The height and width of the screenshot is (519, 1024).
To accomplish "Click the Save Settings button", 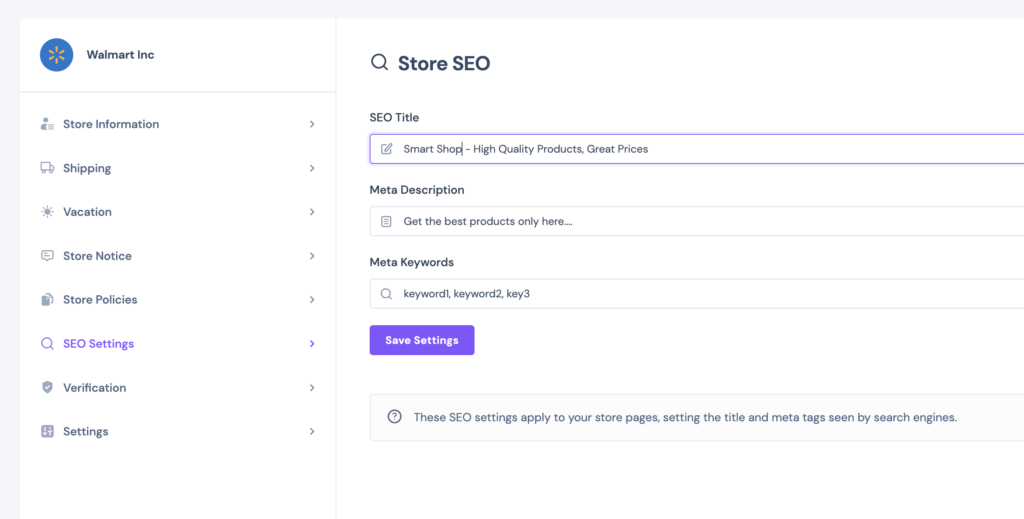I will [x=422, y=340].
